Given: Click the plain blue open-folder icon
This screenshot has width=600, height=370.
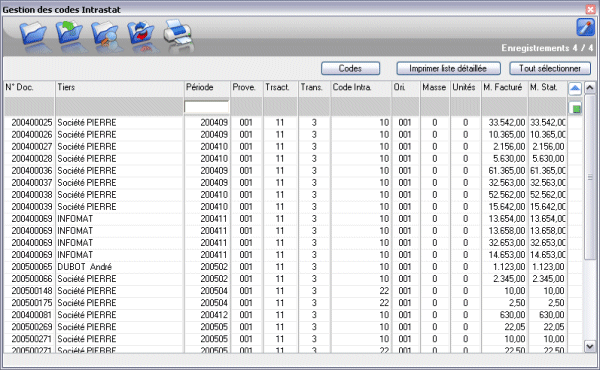Looking at the screenshot, I should click(33, 33).
